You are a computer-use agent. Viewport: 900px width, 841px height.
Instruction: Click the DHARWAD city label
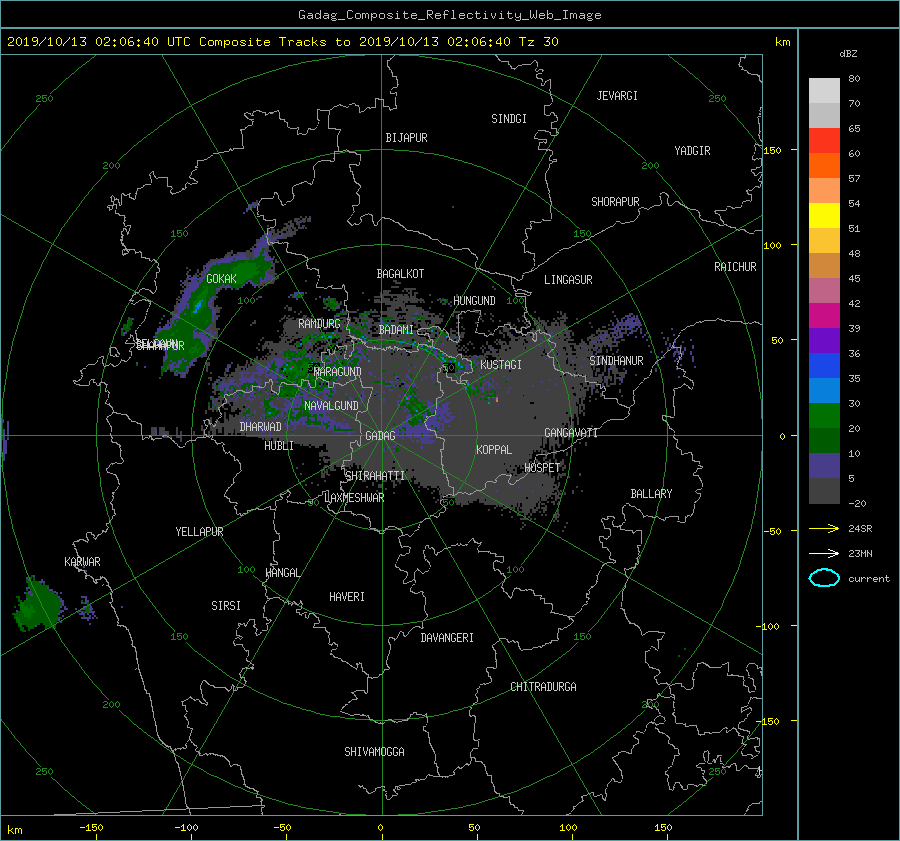tap(260, 427)
